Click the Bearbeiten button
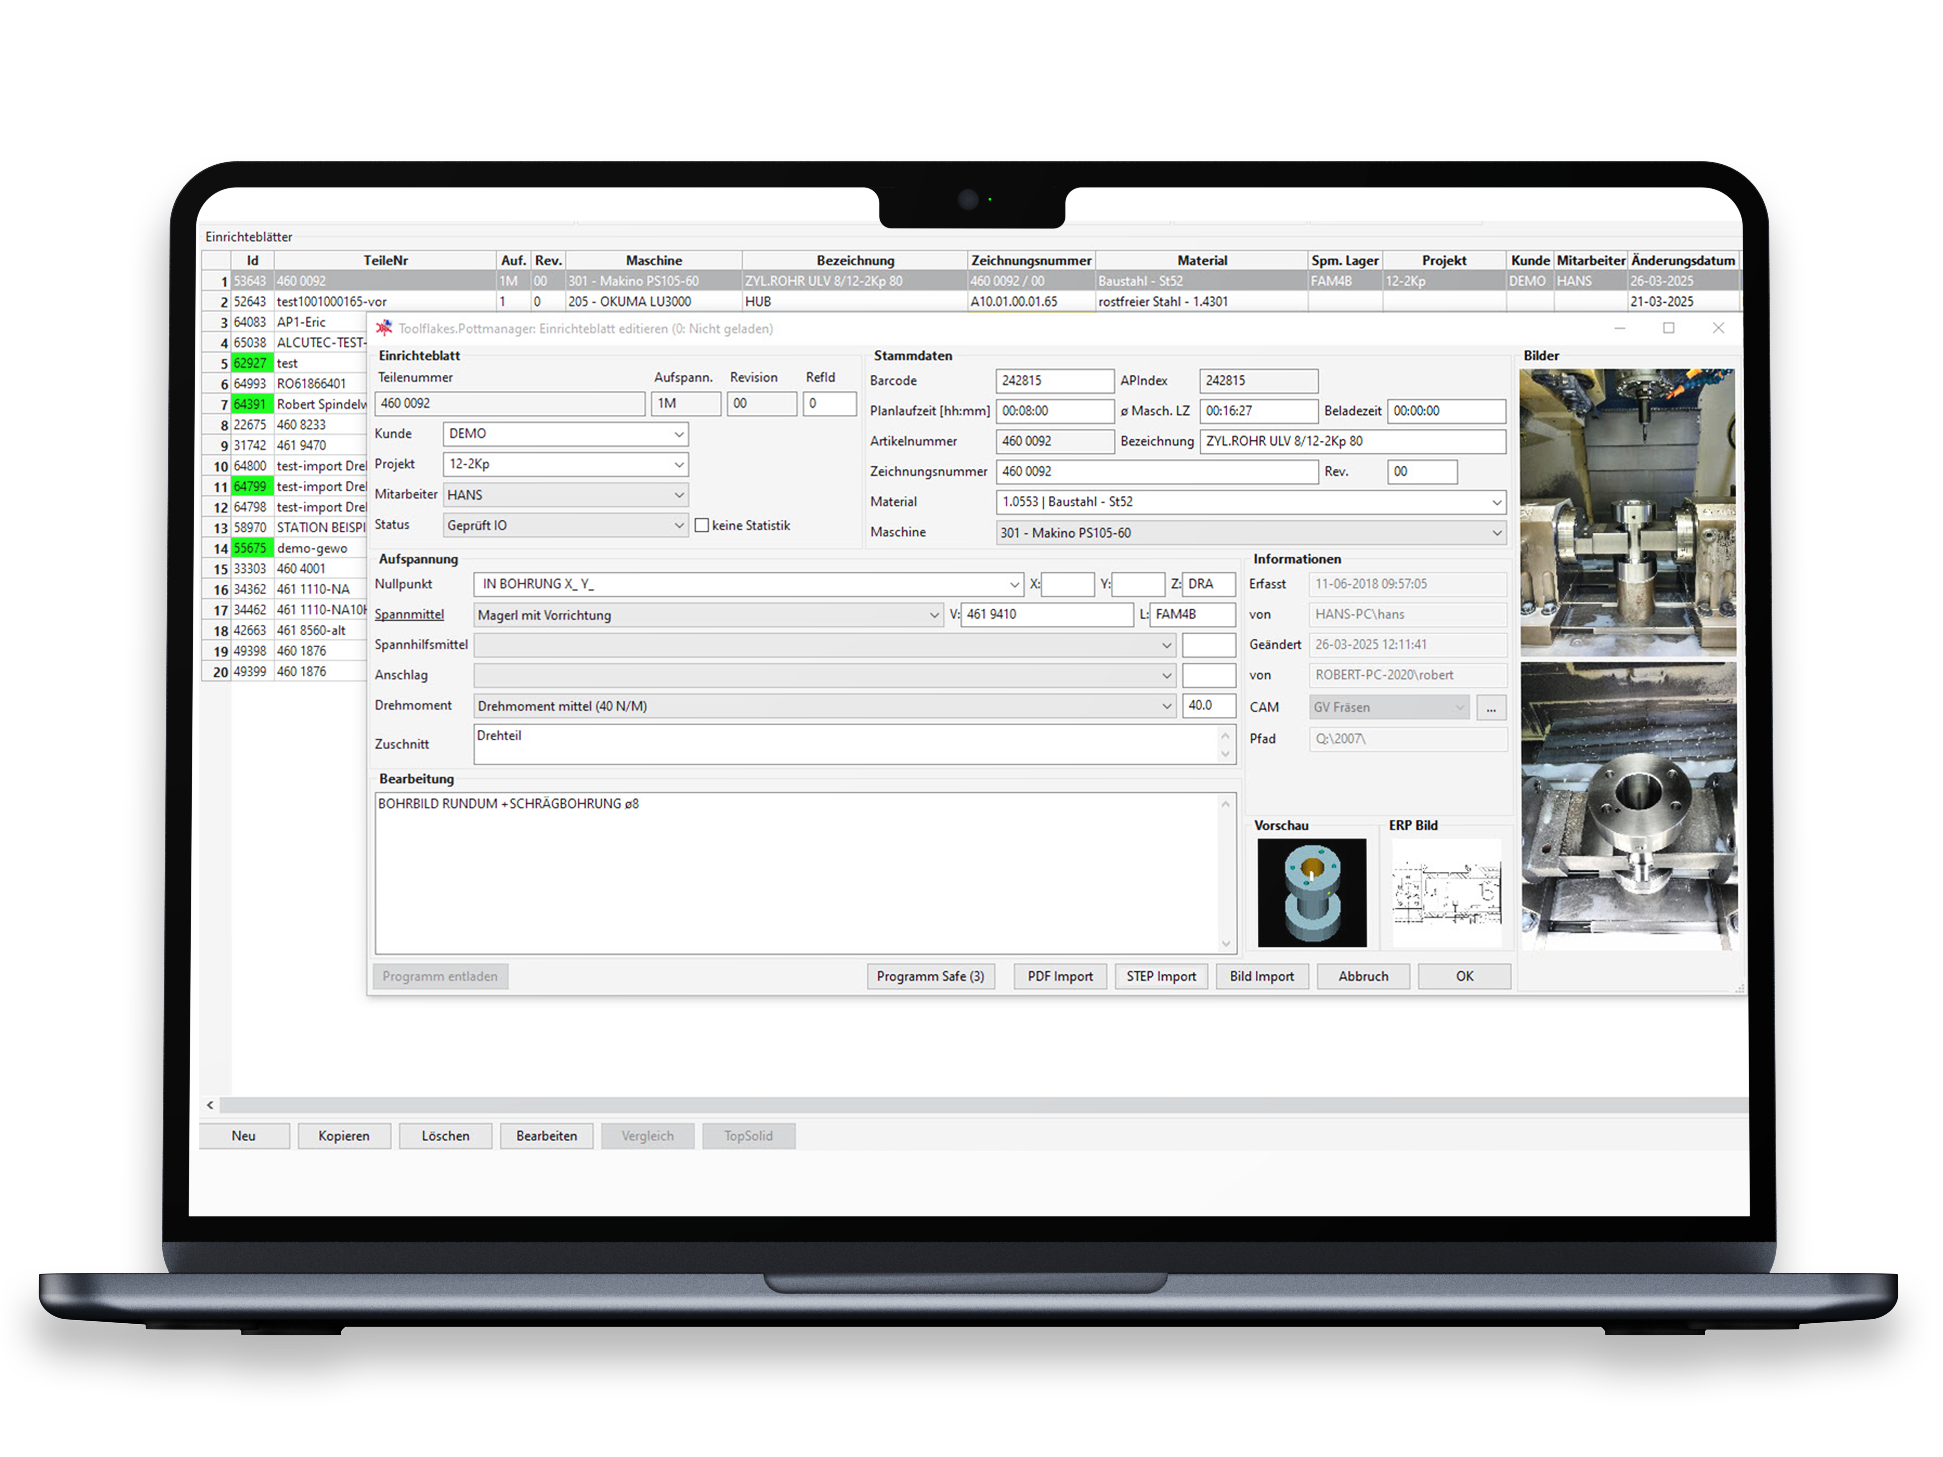The image size is (1943, 1457). [x=546, y=1136]
